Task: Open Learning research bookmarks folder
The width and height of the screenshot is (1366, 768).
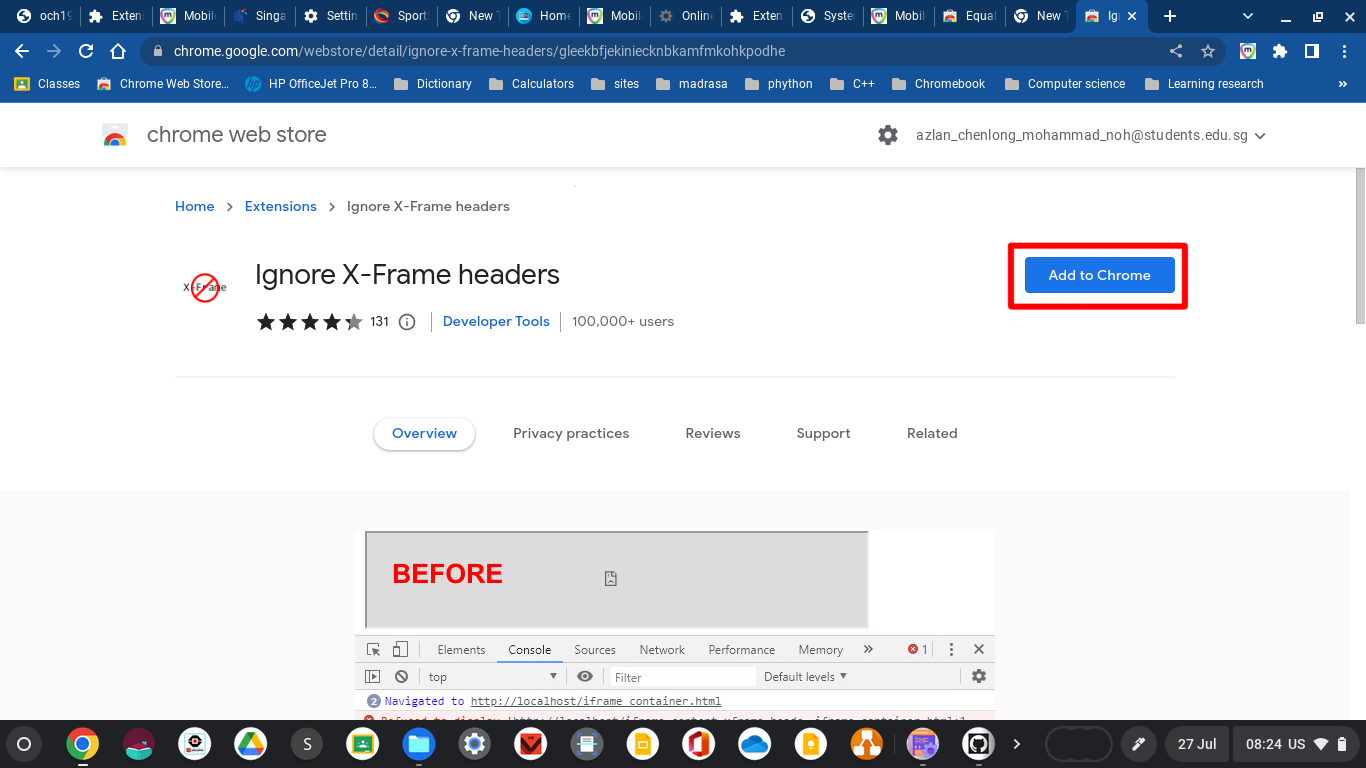Action: pos(1204,84)
